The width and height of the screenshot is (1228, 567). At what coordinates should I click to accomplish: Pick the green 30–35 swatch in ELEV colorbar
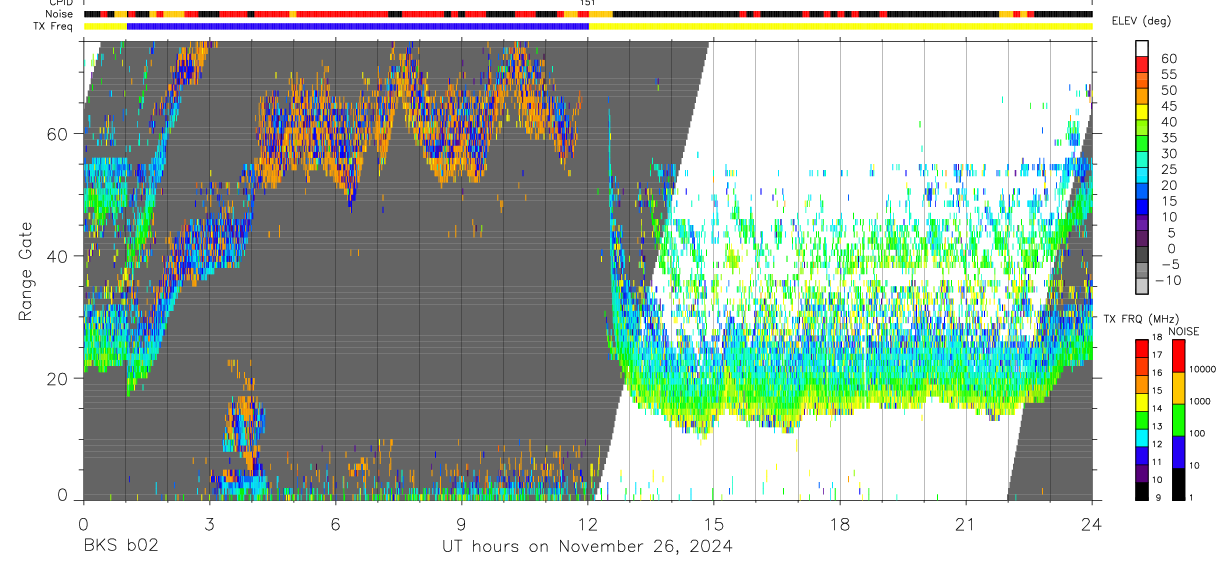coord(1142,142)
